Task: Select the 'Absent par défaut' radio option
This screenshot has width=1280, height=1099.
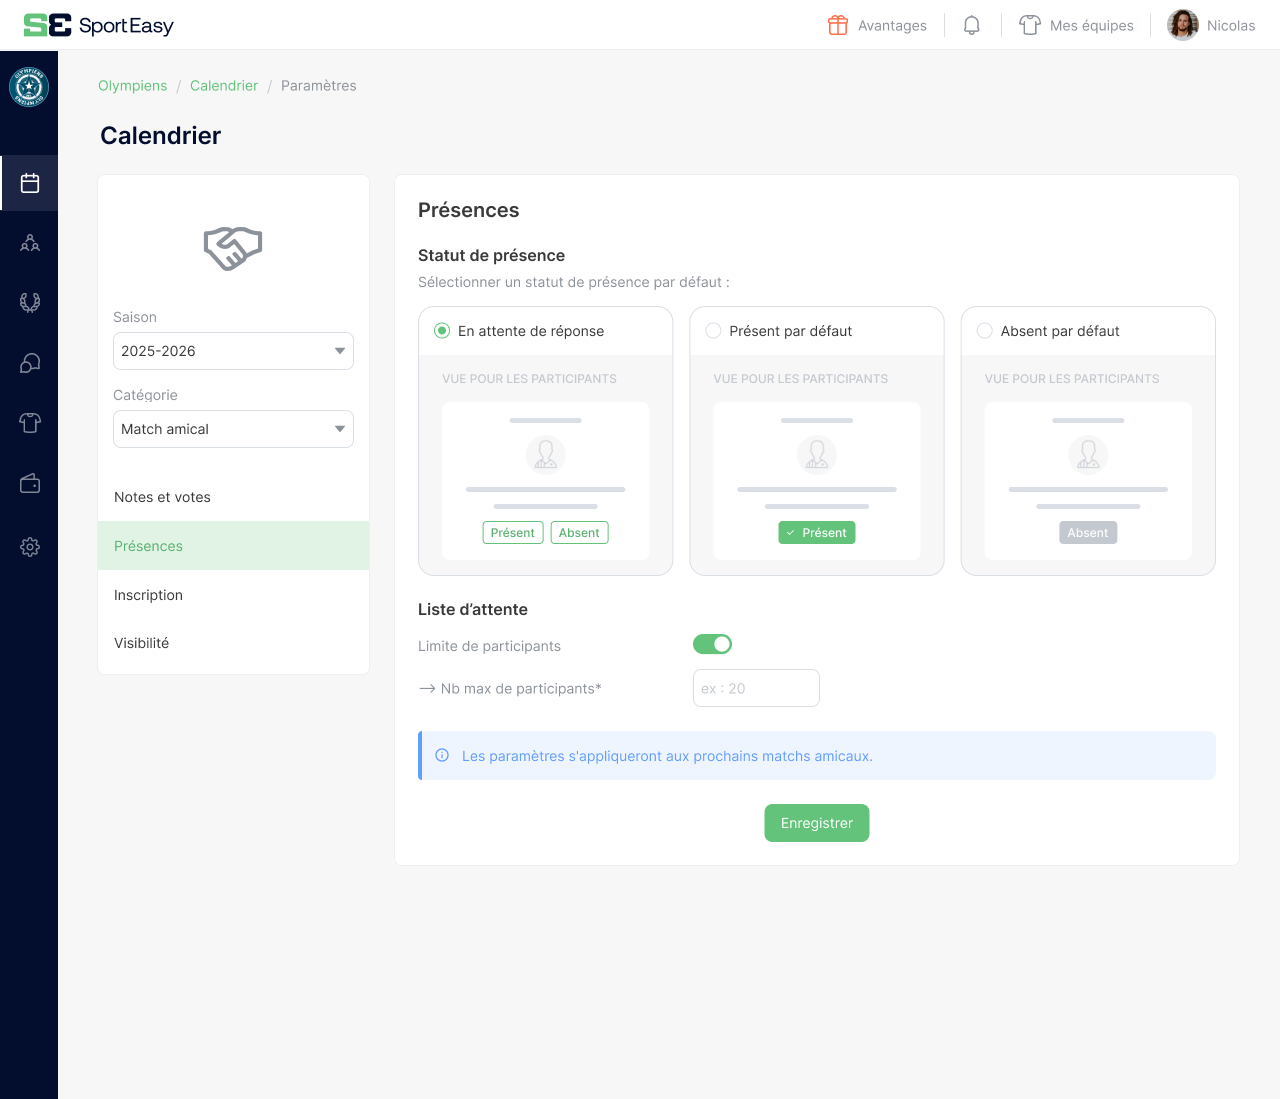Action: click(985, 330)
